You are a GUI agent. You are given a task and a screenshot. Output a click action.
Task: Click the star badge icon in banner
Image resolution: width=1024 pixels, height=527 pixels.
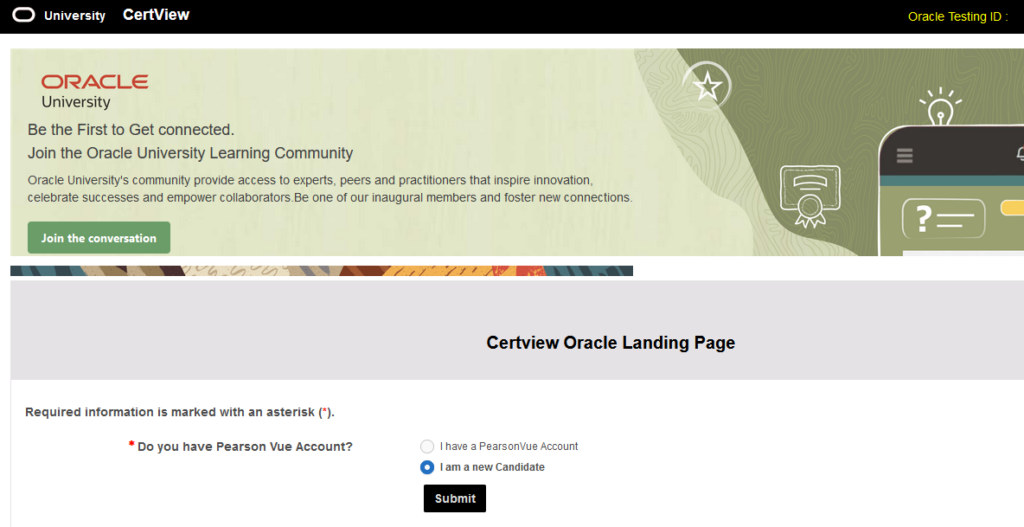coord(708,87)
